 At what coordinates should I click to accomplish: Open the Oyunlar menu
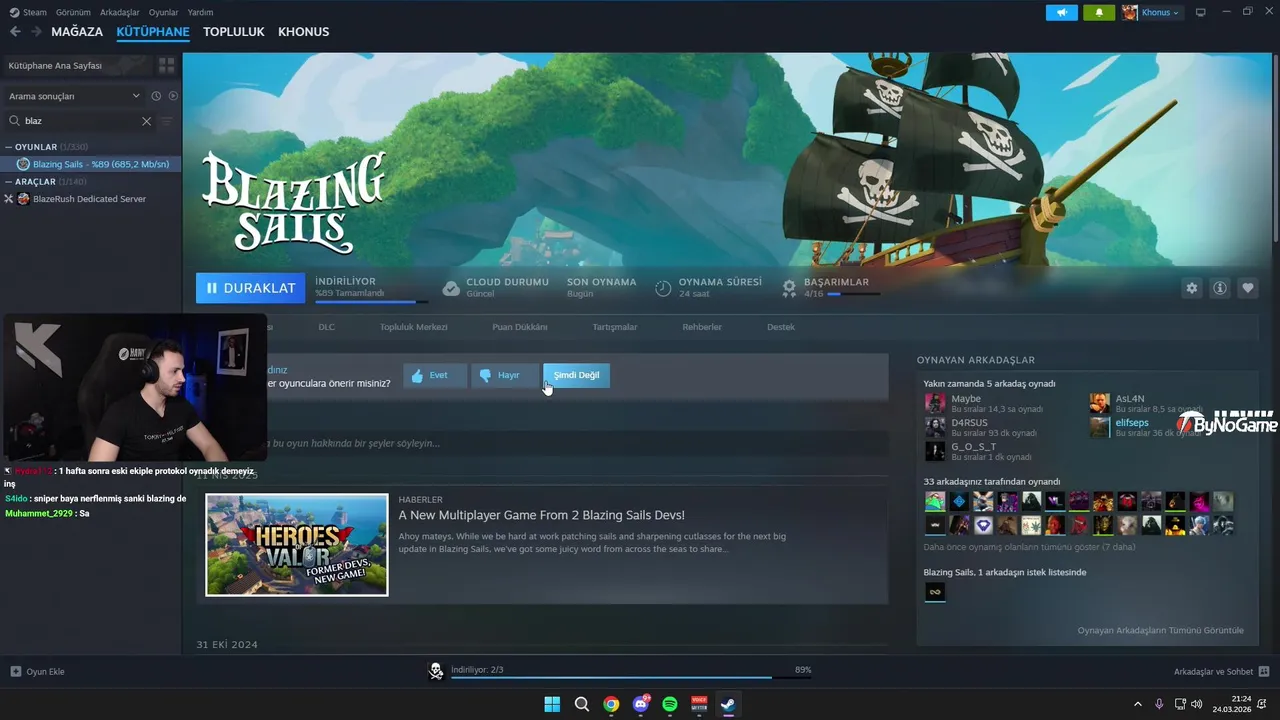pyautogui.click(x=164, y=12)
